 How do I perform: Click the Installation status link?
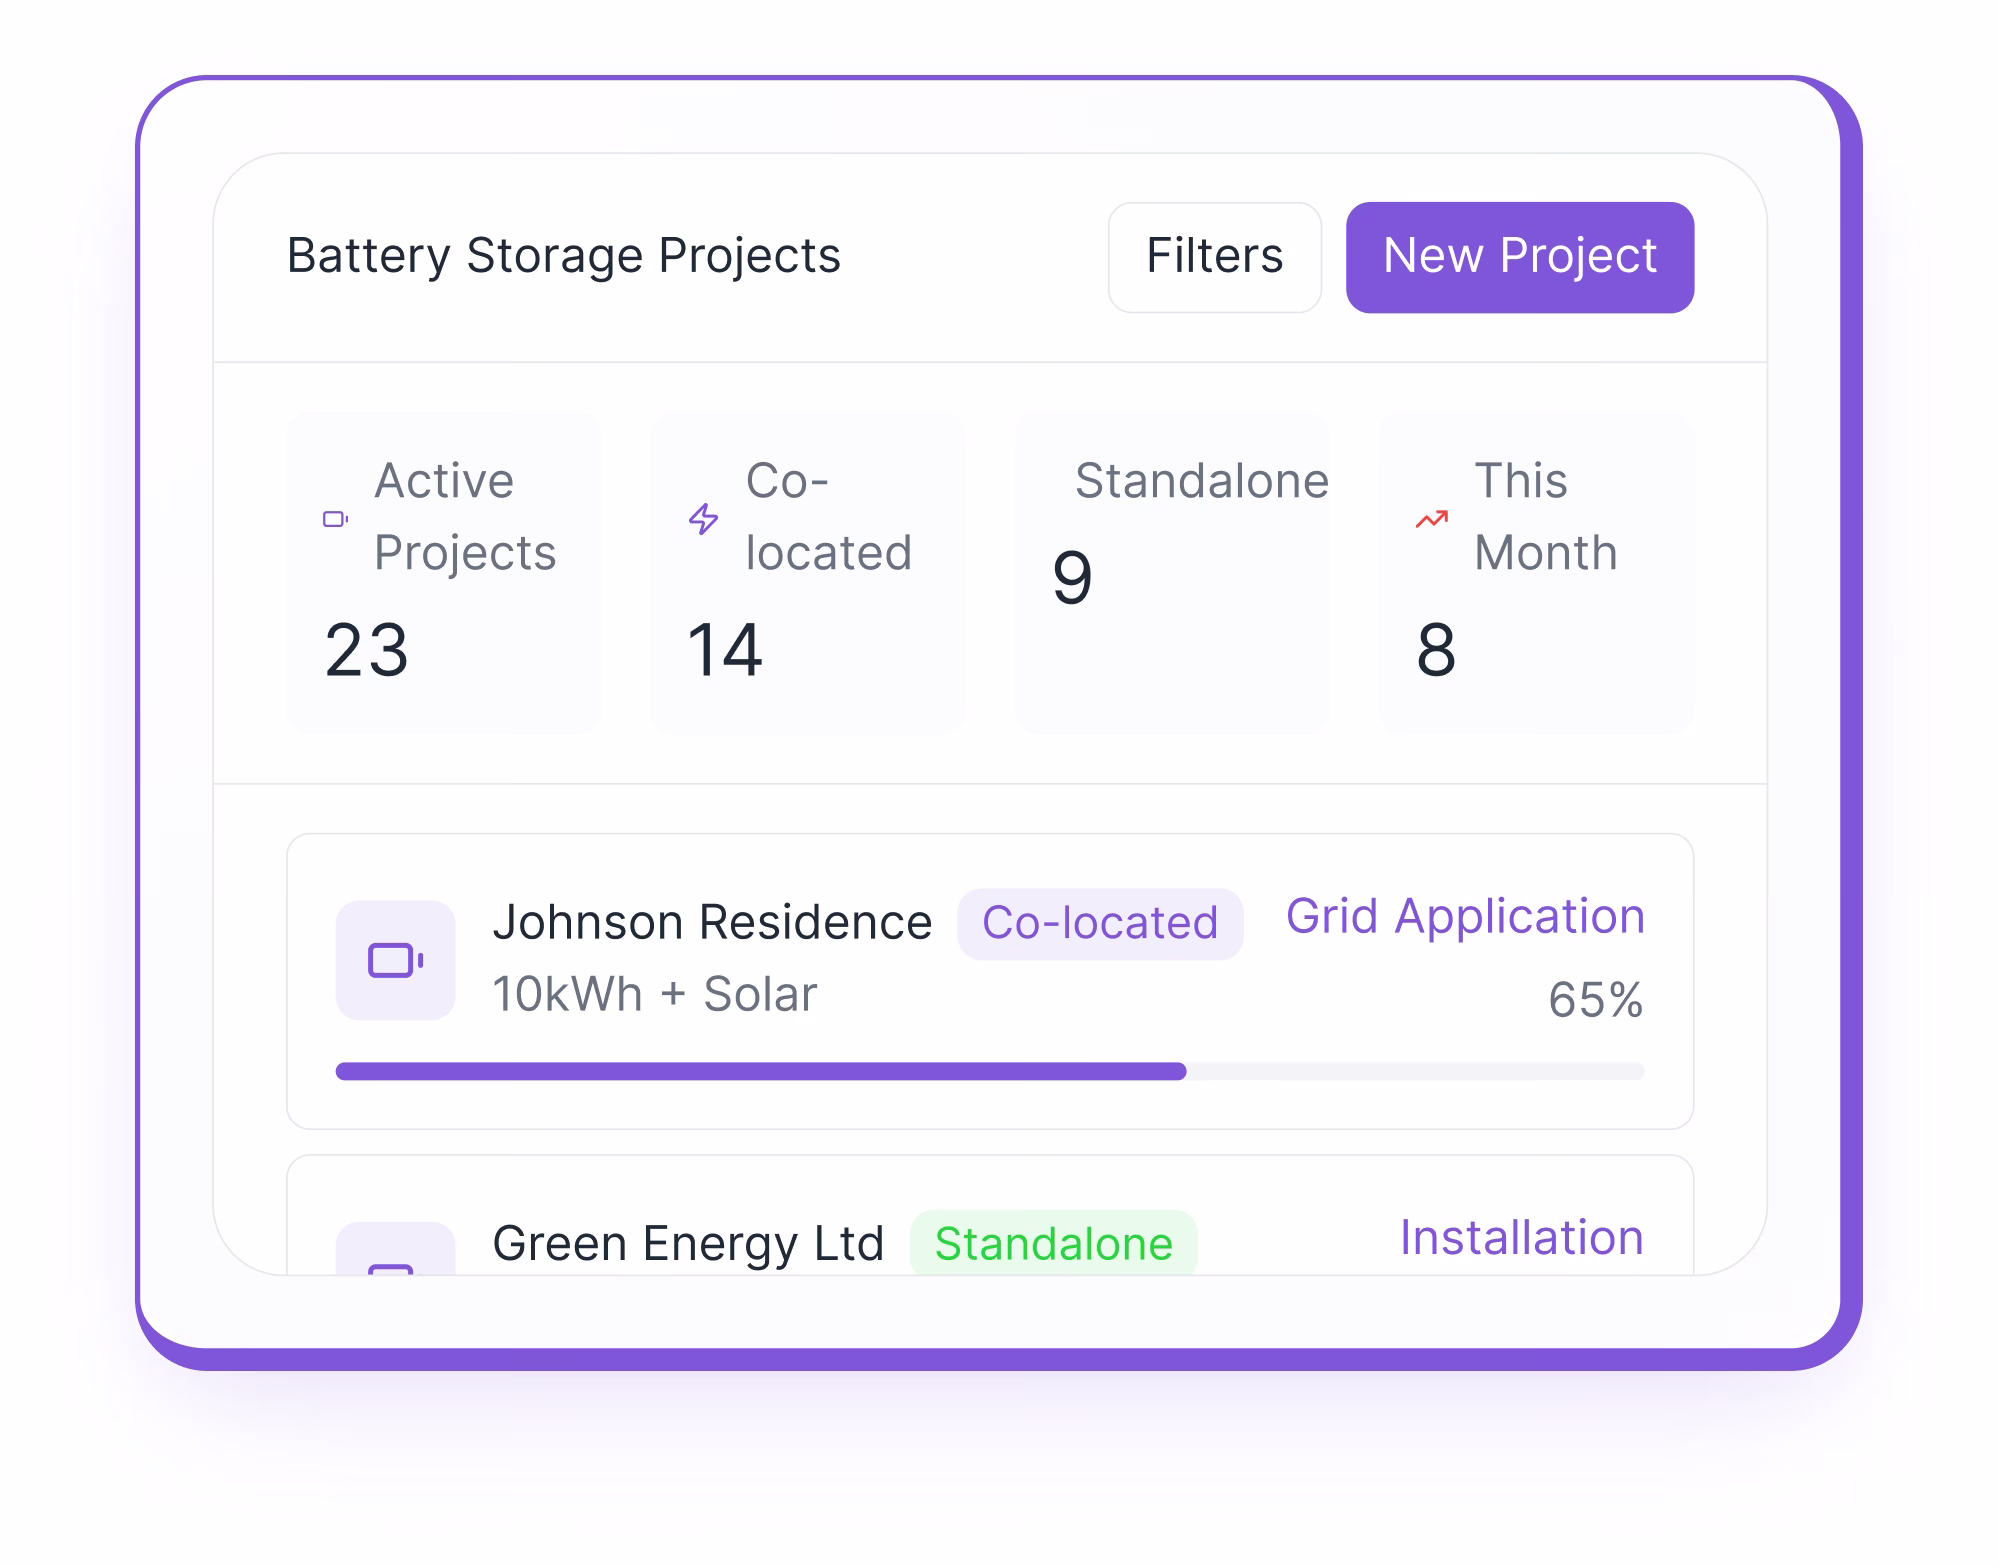pos(1521,1239)
